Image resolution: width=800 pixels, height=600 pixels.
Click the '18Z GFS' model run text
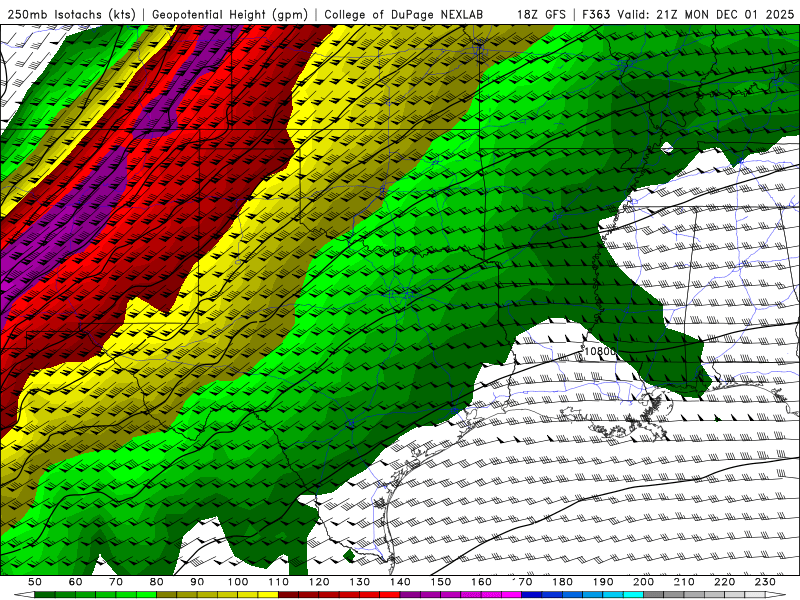point(541,14)
